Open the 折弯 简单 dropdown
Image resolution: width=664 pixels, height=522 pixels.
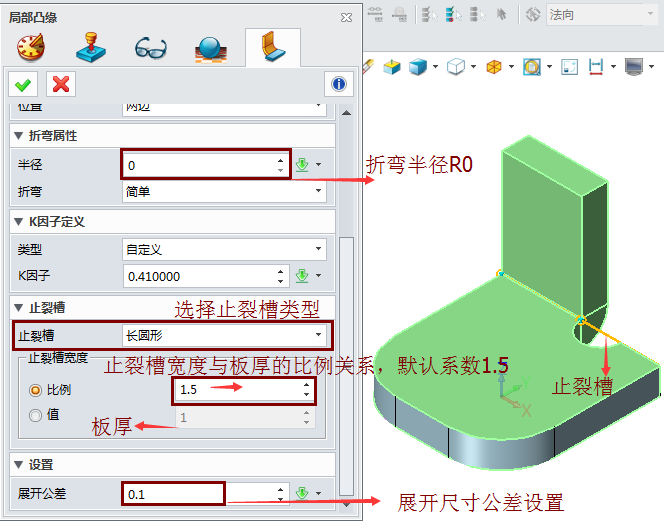coord(224,191)
